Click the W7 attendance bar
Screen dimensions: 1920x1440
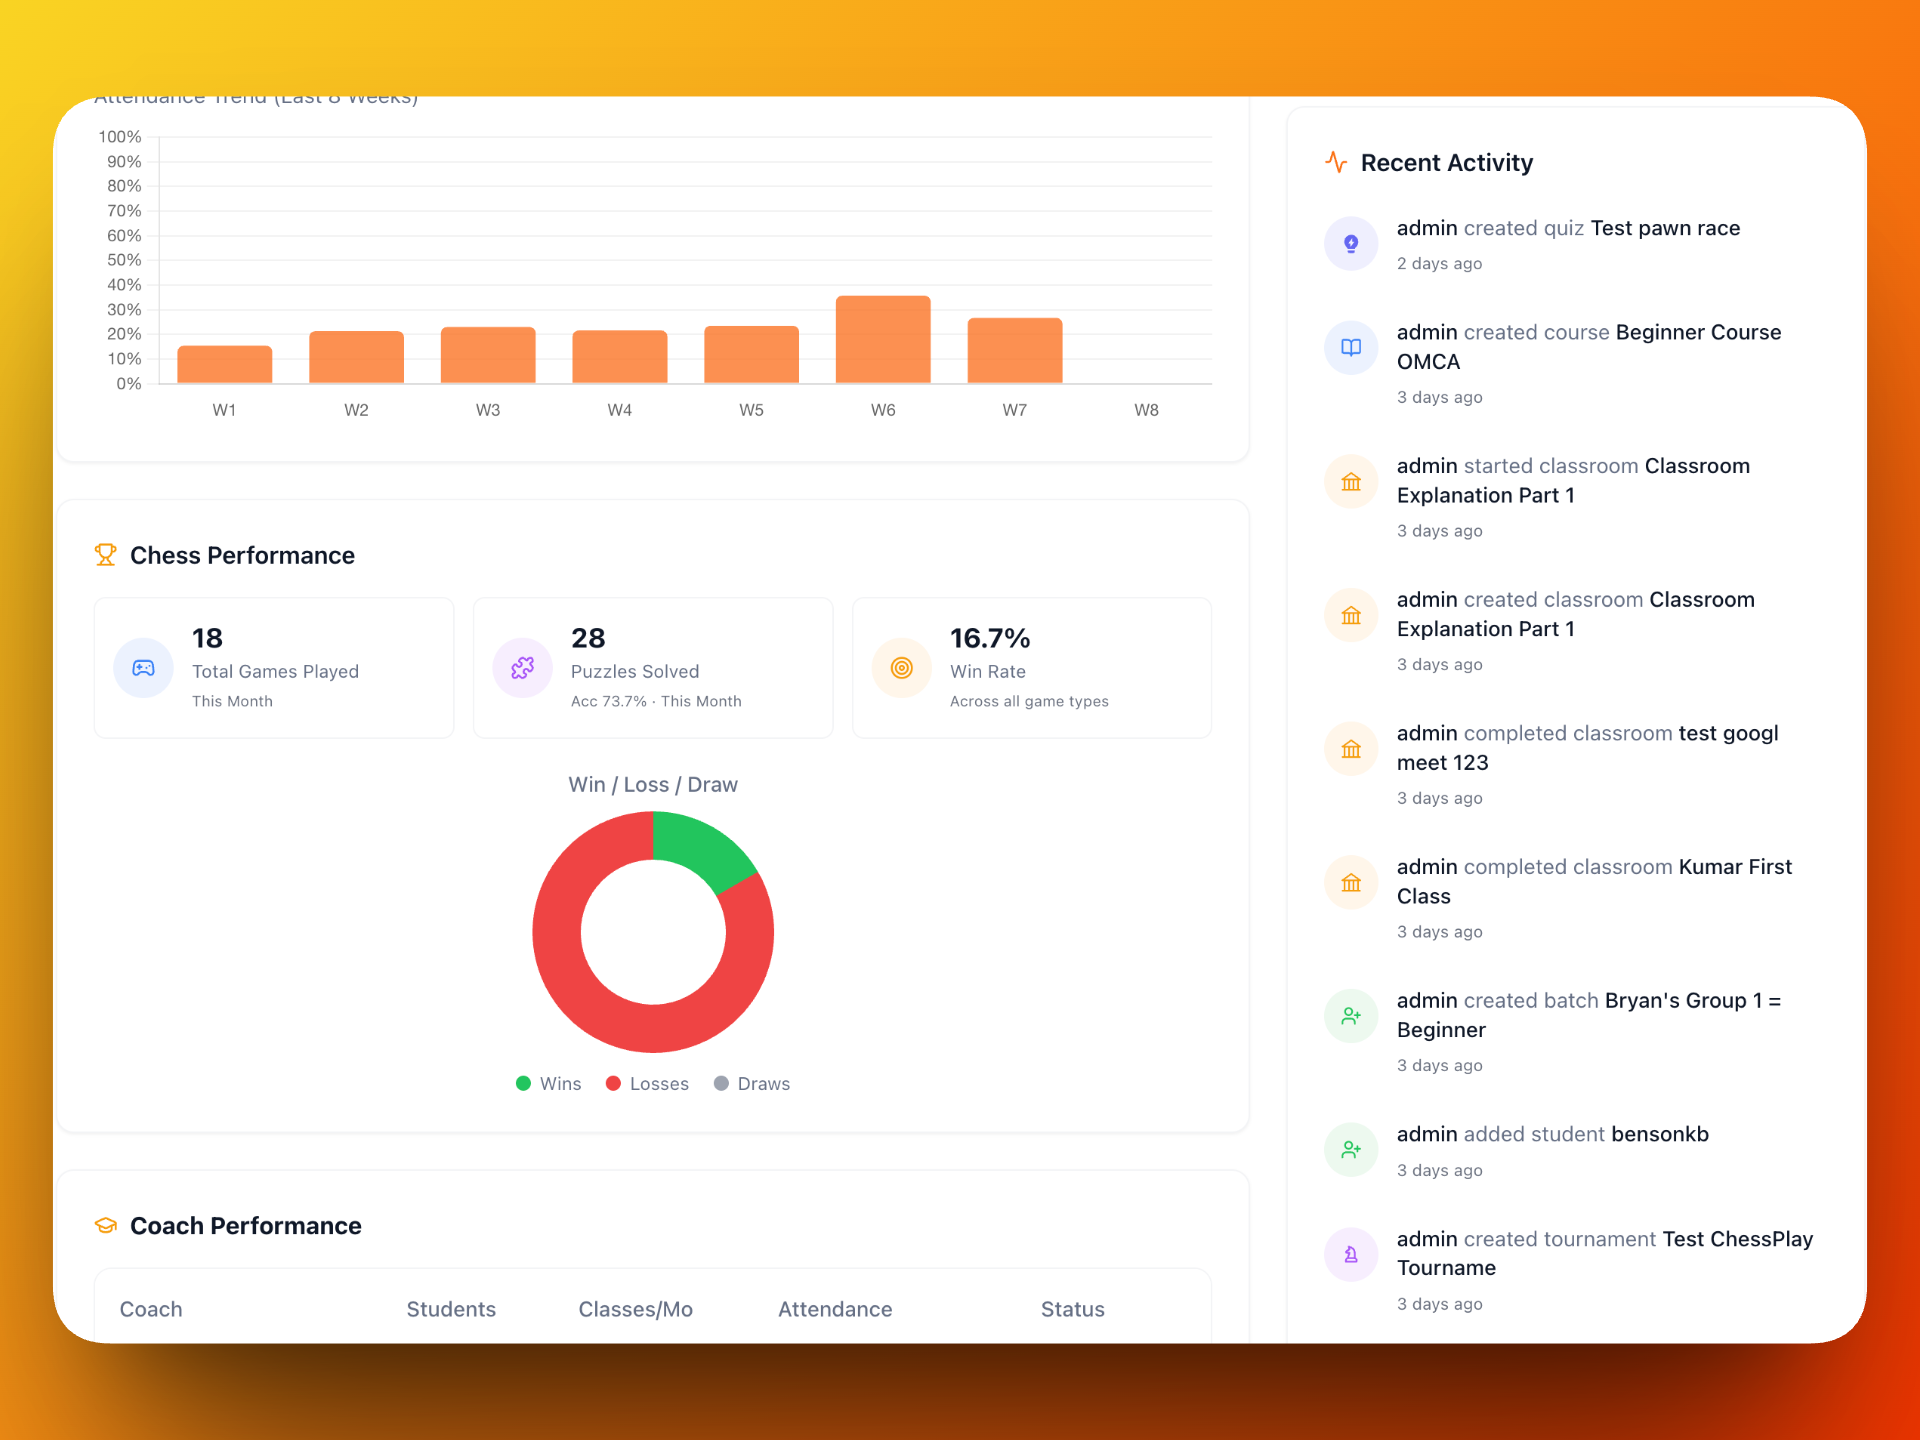click(1015, 351)
